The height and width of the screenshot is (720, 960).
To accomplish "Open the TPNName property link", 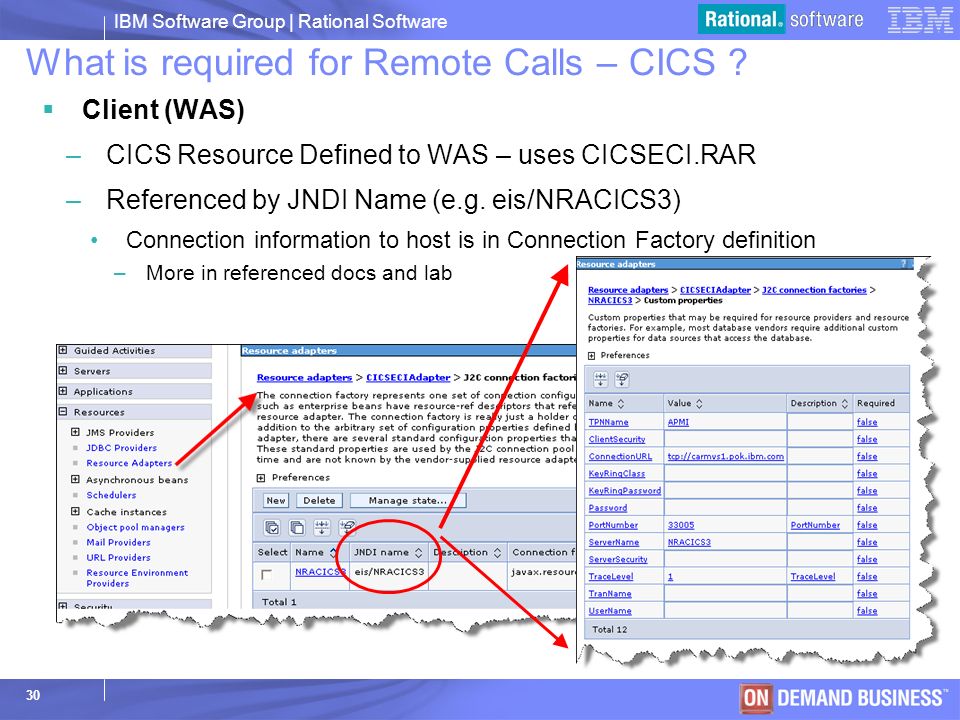I will pyautogui.click(x=608, y=422).
